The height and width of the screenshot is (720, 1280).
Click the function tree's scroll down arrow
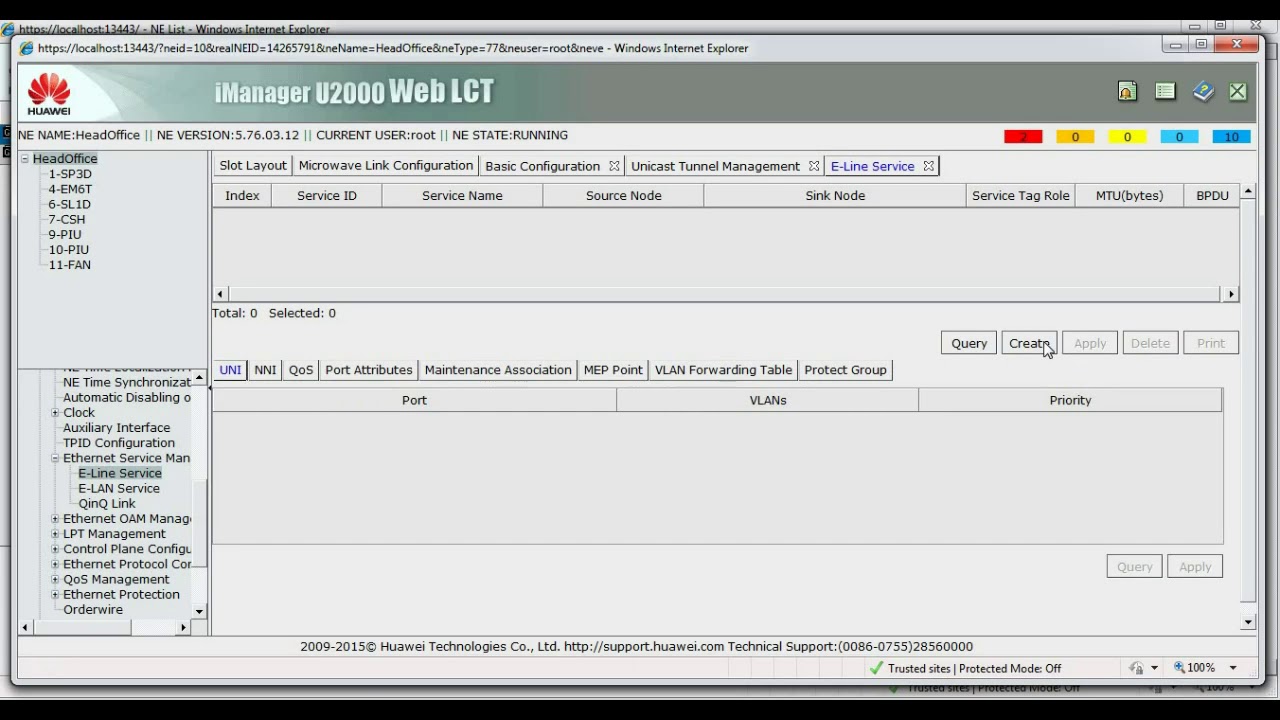click(x=199, y=611)
